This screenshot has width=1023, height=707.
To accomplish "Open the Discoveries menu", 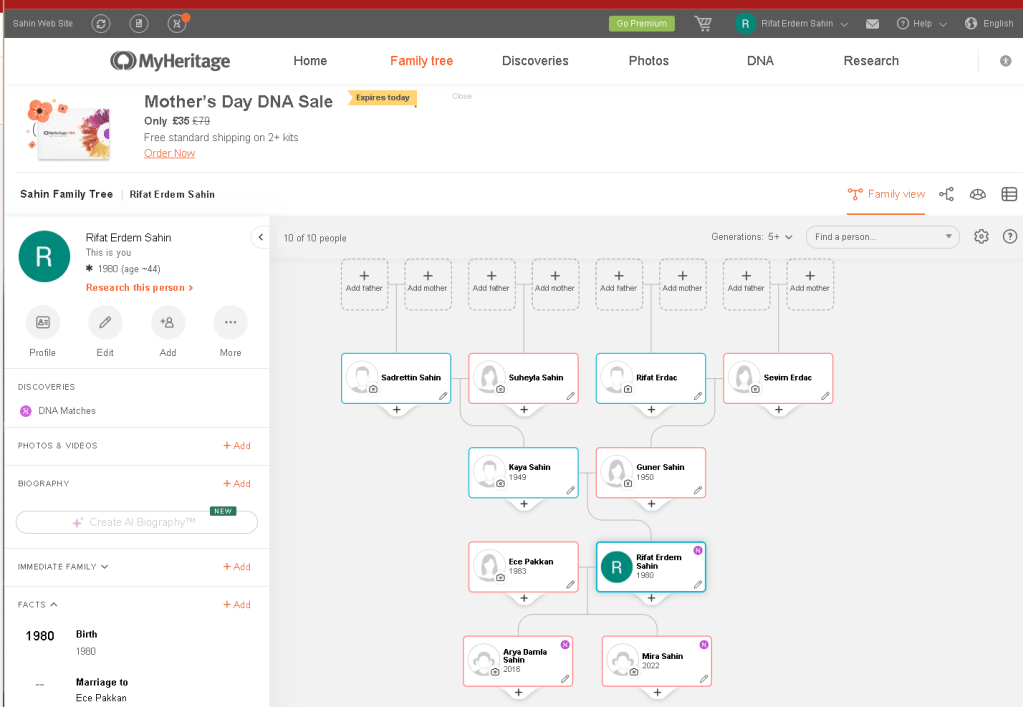I will (535, 61).
